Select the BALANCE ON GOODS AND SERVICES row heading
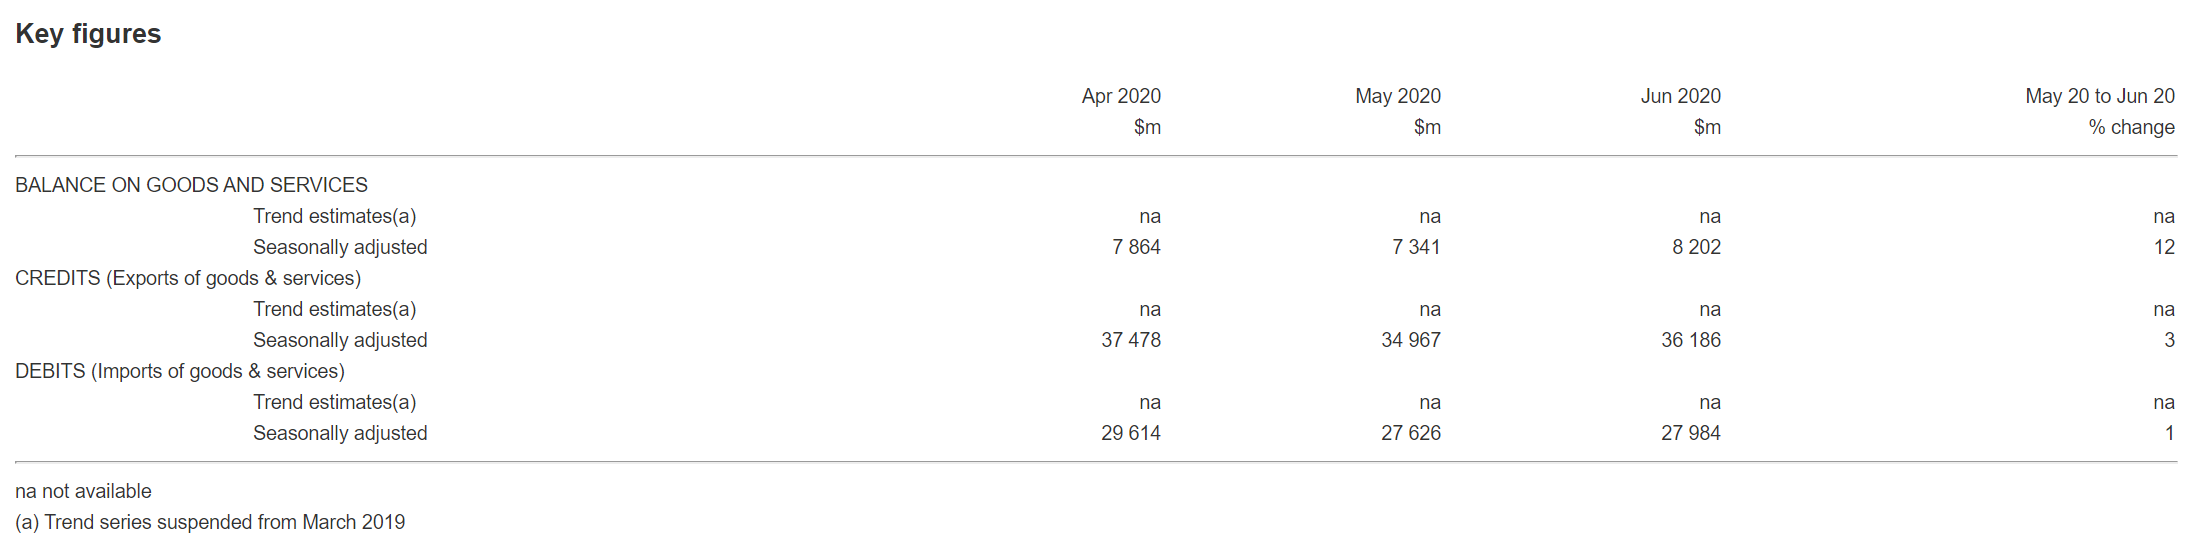Image resolution: width=2201 pixels, height=550 pixels. pyautogui.click(x=191, y=185)
